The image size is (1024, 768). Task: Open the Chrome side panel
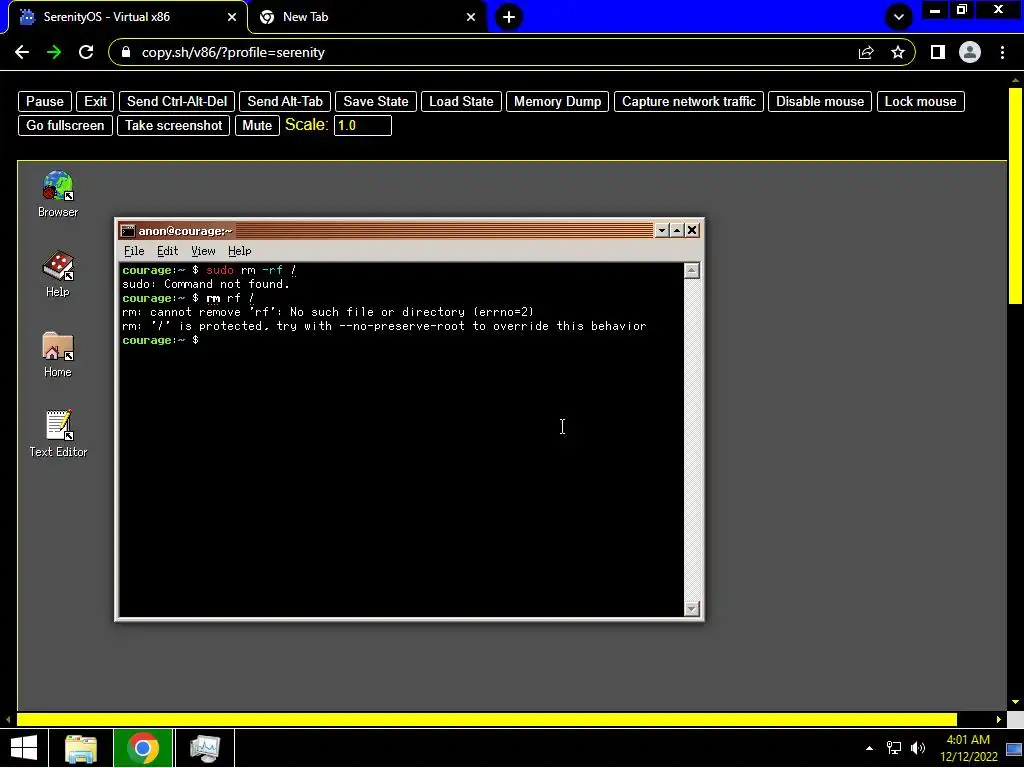coord(938,52)
